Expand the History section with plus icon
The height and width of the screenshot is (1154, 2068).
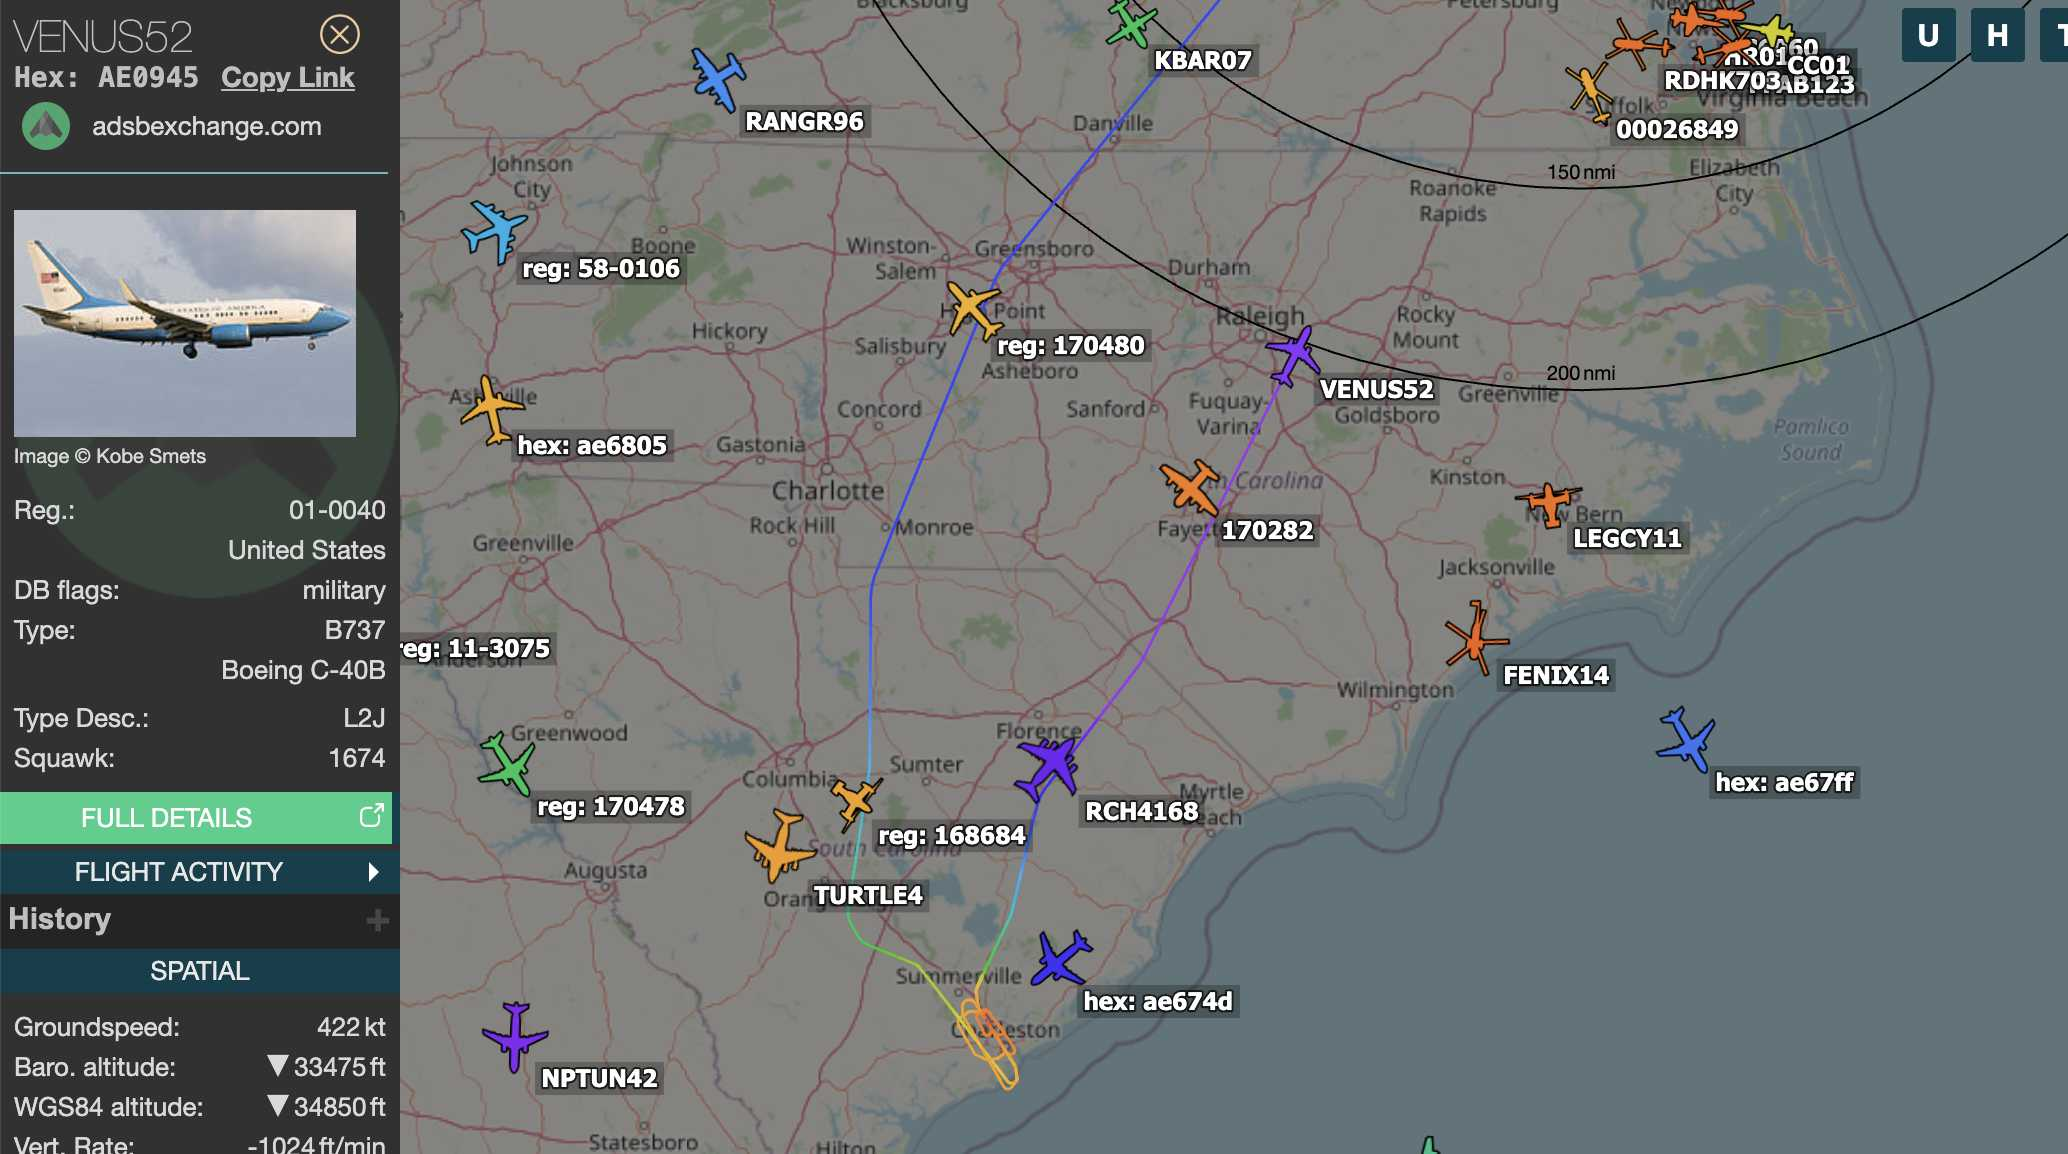377,920
